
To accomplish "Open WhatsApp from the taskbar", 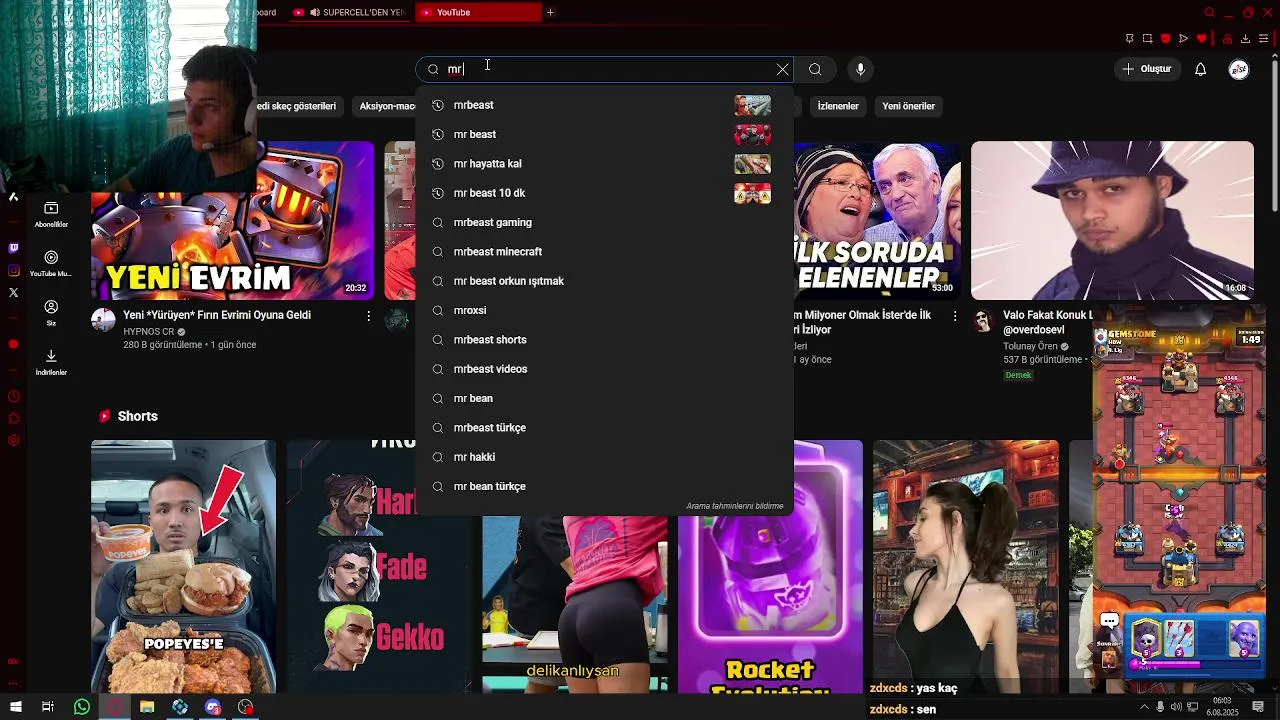I will [82, 707].
